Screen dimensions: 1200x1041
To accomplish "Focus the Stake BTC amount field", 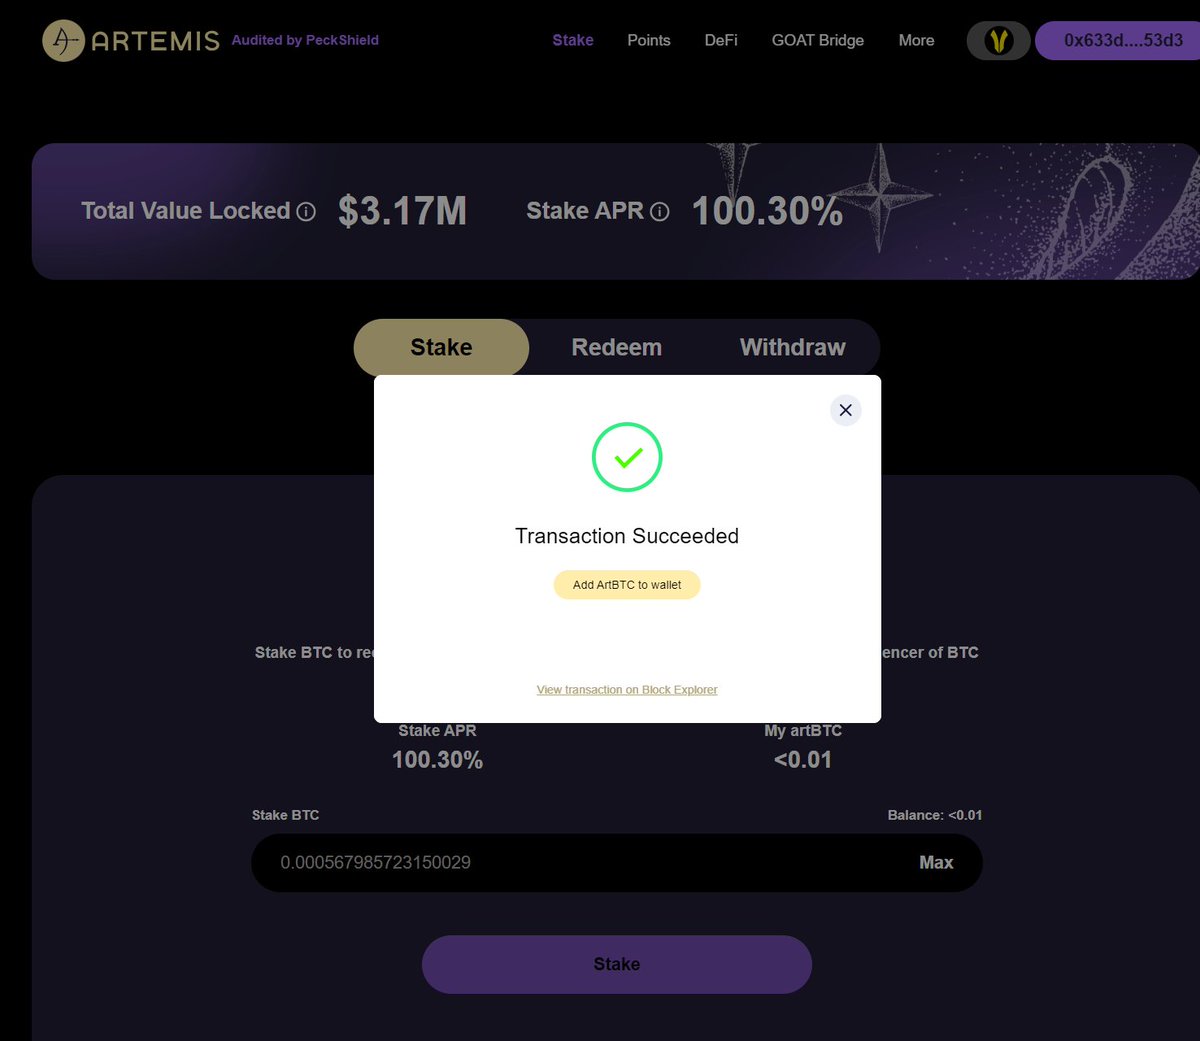I will 580,862.
